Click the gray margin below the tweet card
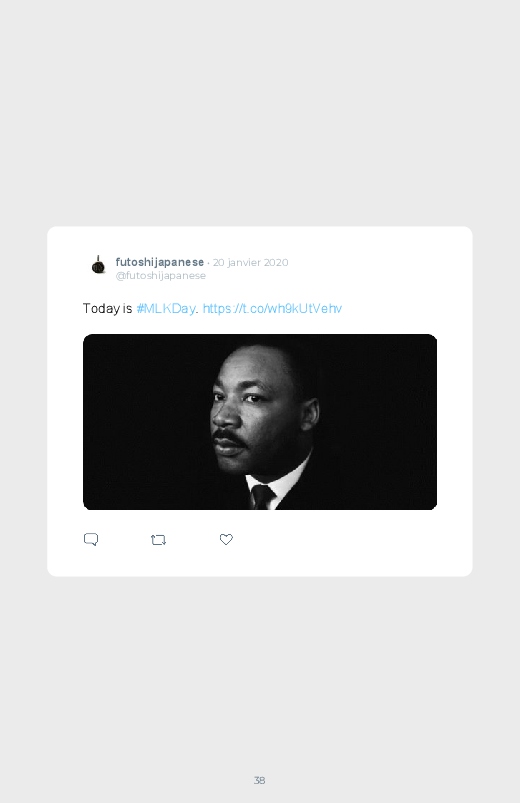 [x=260, y=666]
